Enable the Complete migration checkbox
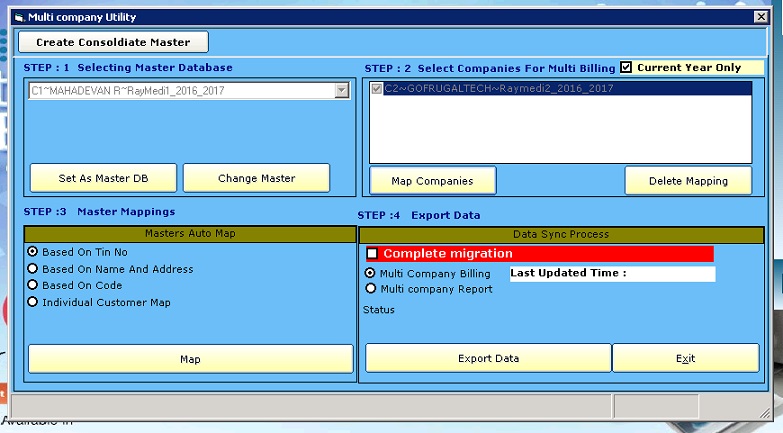The width and height of the screenshot is (783, 433). 372,253
